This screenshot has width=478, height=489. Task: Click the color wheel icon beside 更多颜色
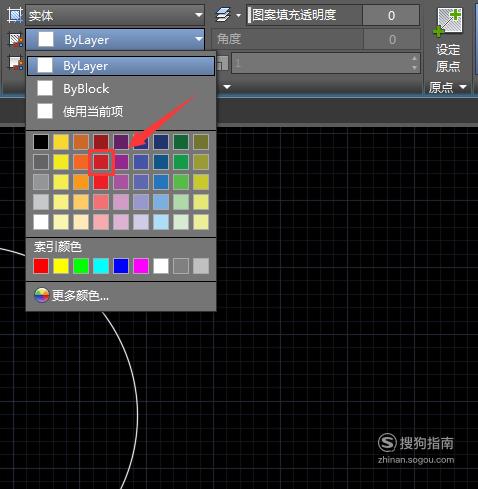(42, 295)
